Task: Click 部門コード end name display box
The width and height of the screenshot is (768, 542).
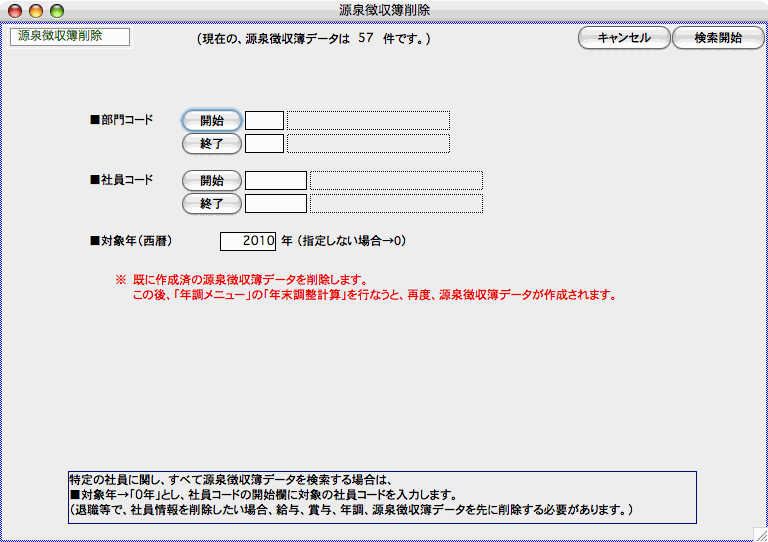Action: pyautogui.click(x=368, y=143)
